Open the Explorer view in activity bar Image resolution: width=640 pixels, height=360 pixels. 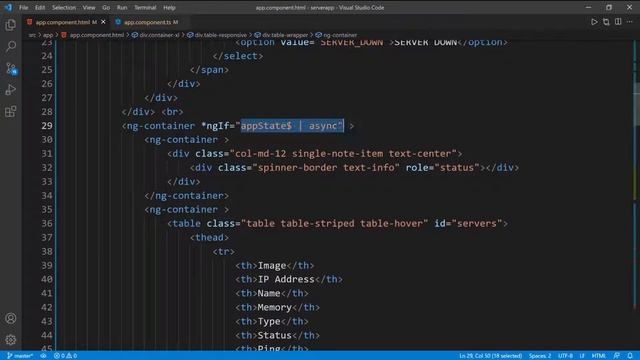coord(11,25)
